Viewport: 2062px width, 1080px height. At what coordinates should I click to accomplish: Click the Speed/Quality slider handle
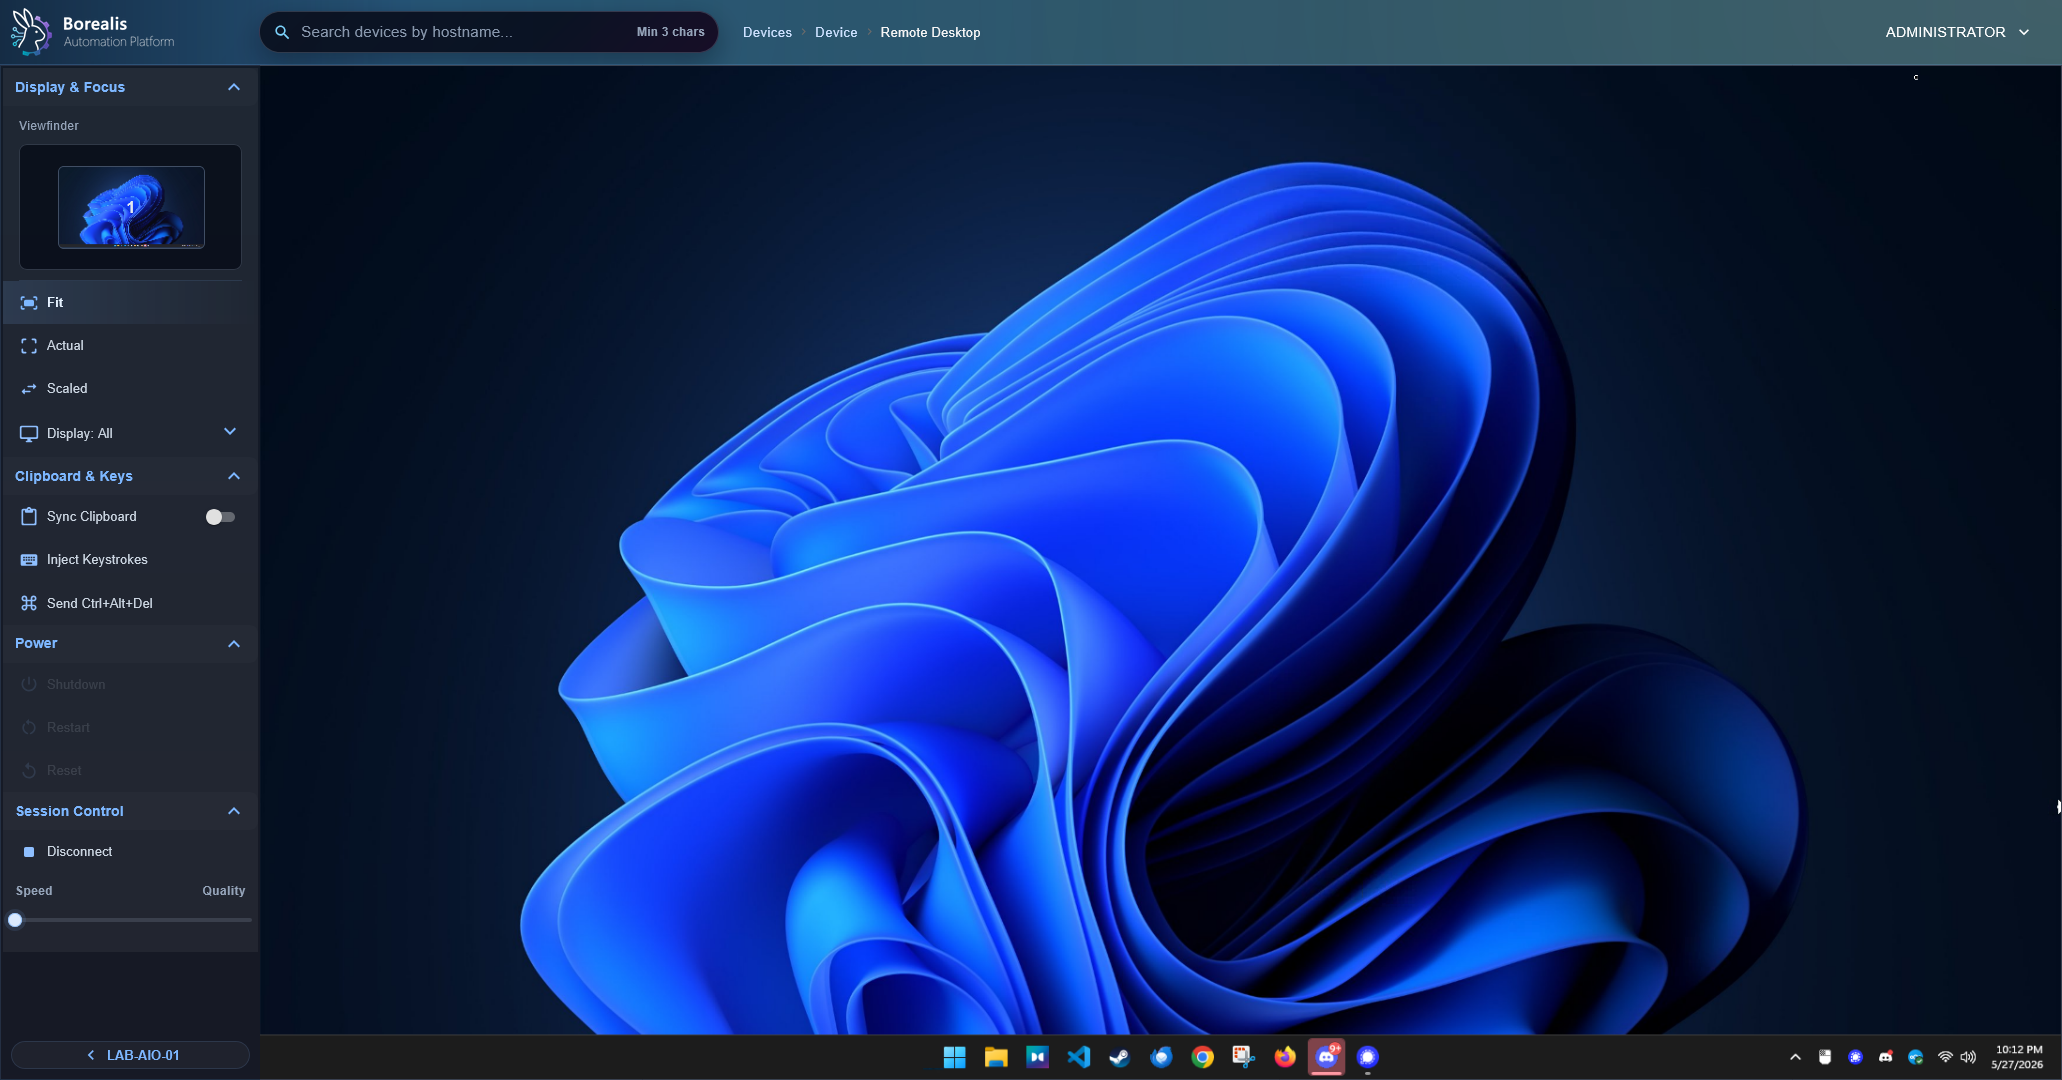click(15, 920)
